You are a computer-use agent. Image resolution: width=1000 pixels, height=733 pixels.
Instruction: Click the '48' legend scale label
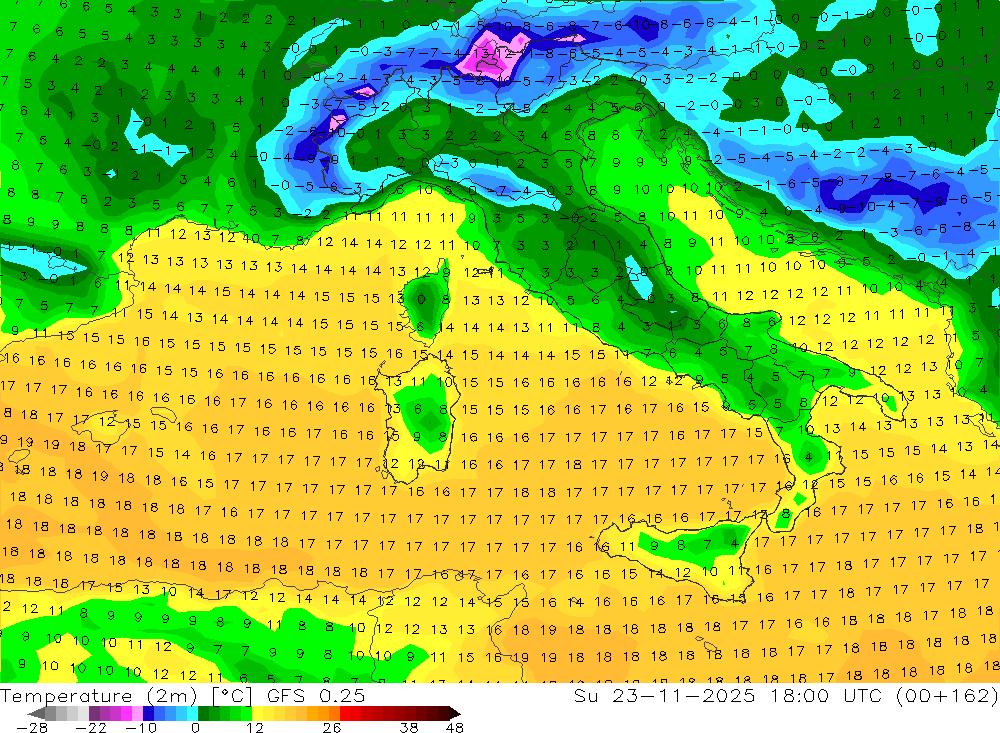pos(455,727)
